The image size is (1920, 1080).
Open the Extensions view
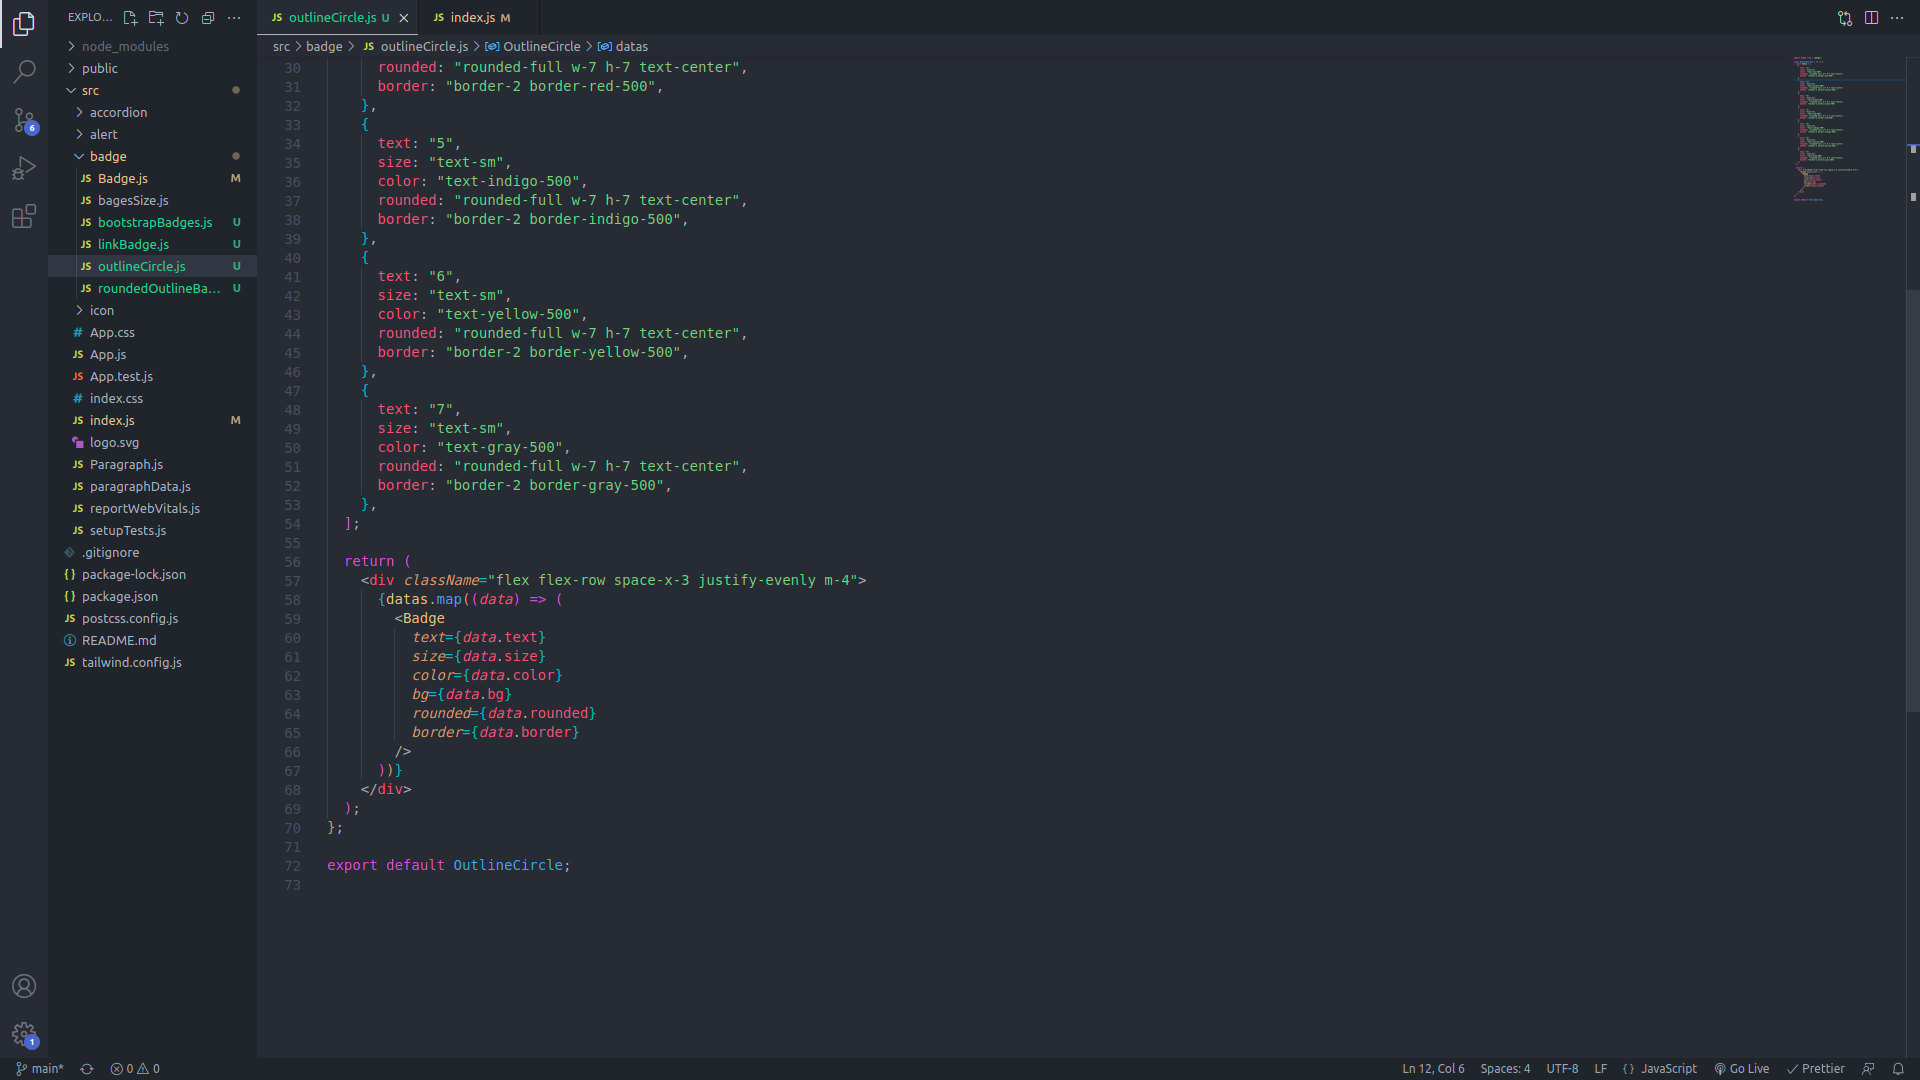[24, 216]
